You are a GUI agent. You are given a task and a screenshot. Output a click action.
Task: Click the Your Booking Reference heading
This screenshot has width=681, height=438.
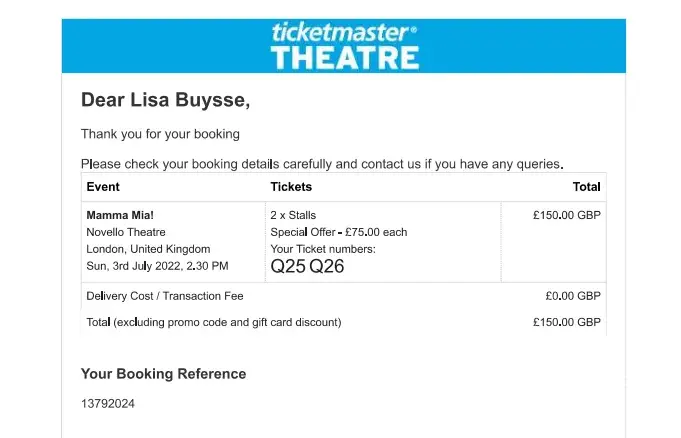[x=163, y=374]
